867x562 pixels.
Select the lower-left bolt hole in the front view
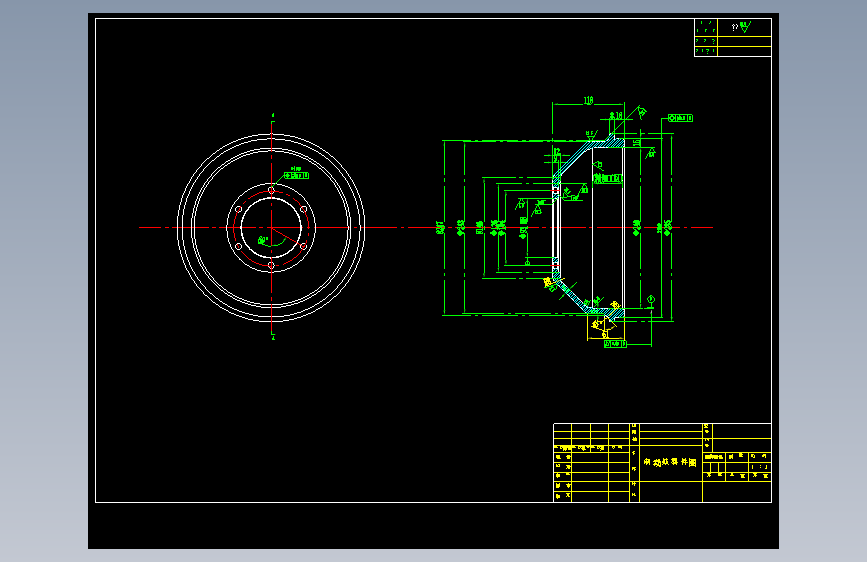(238, 247)
